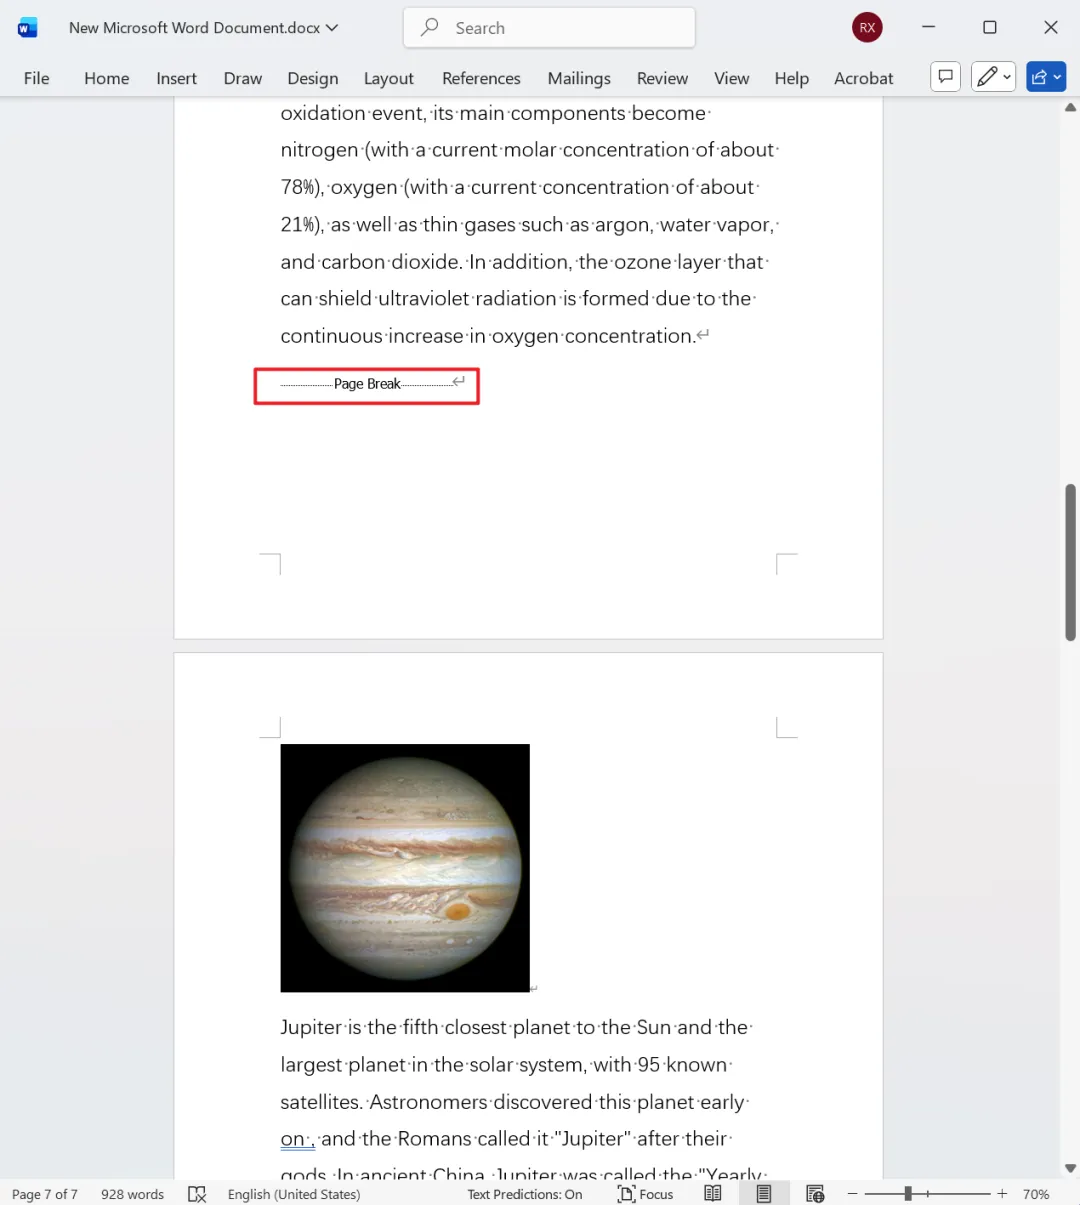Open the File menu

(37, 78)
